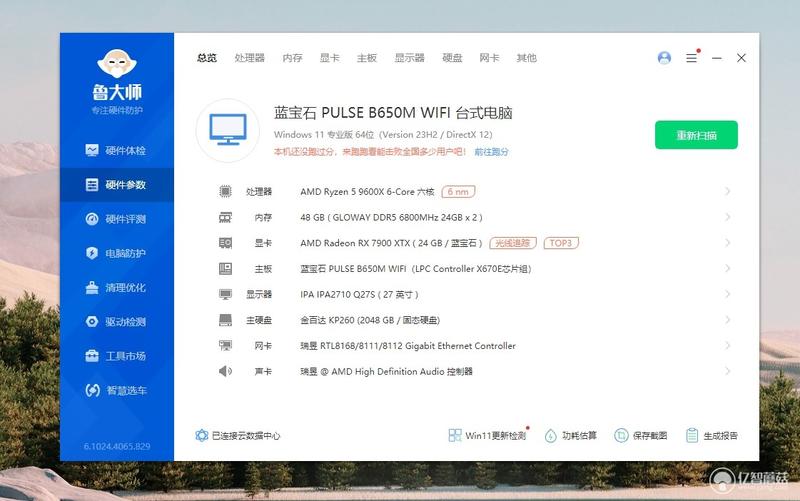Image resolution: width=800 pixels, height=501 pixels.
Task: Click the 鲁大师 mascot logo
Action: (x=117, y=64)
